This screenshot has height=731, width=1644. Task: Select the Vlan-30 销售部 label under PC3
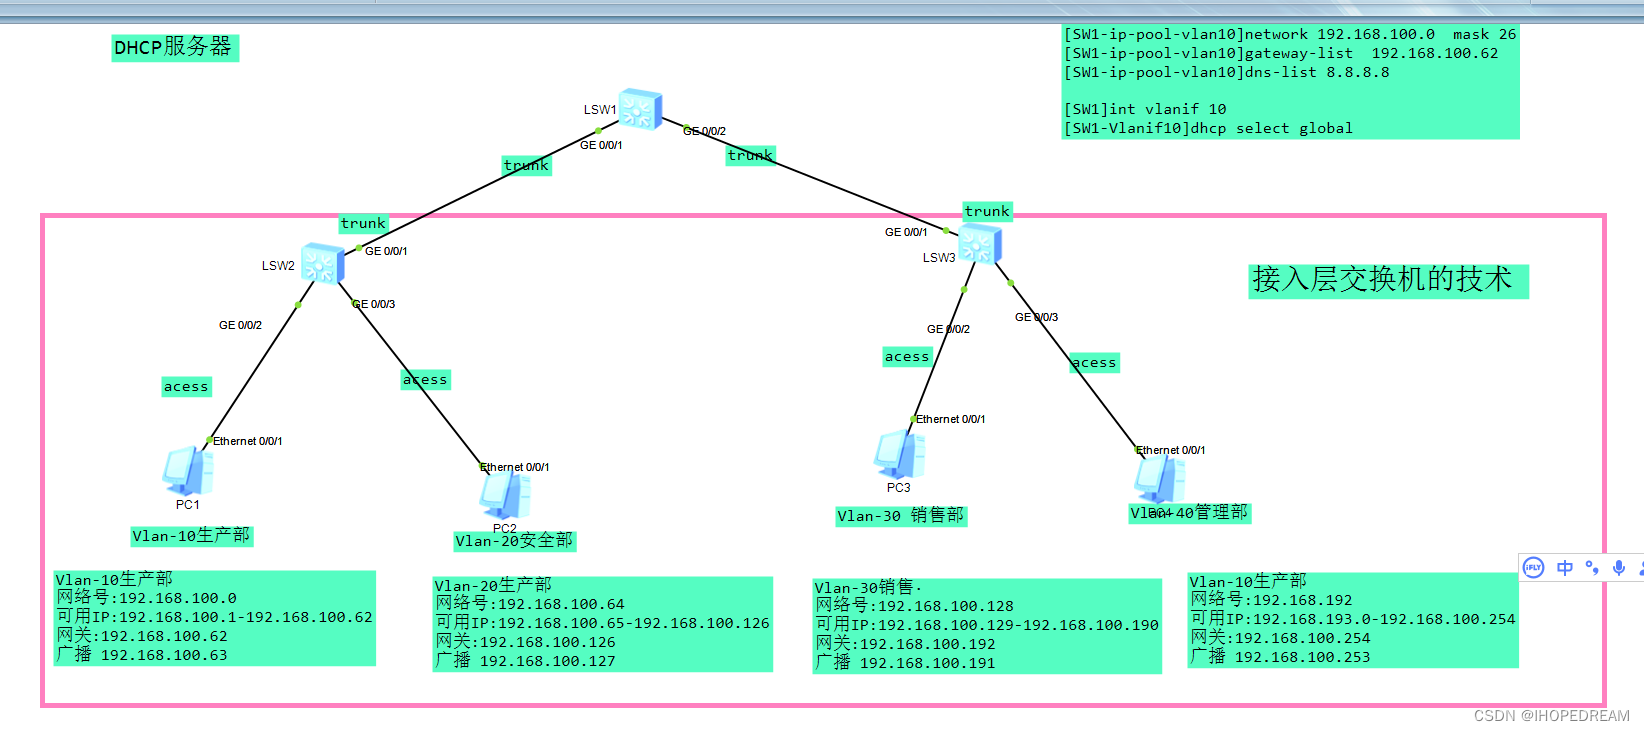(901, 516)
